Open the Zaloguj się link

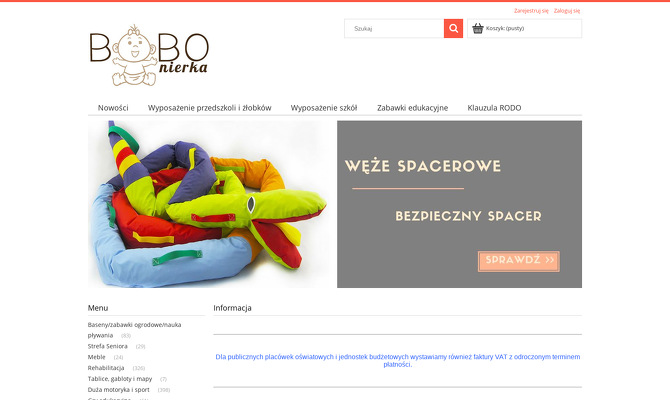pos(567,11)
